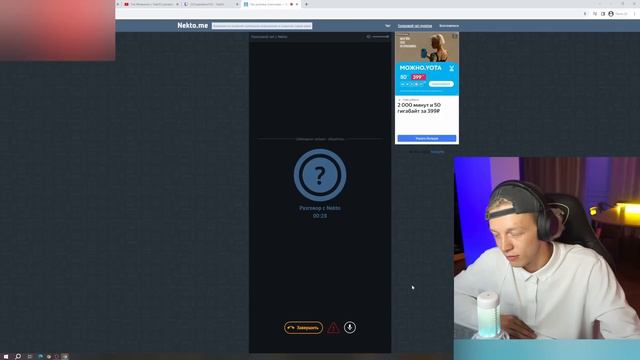
Task: Open the Chrome profile avatar
Action: [611, 14]
